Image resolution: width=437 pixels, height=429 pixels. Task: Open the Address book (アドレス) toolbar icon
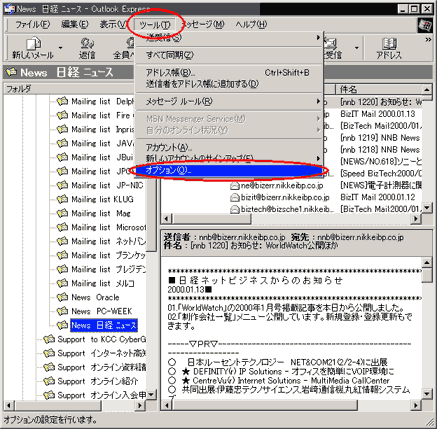(x=389, y=44)
